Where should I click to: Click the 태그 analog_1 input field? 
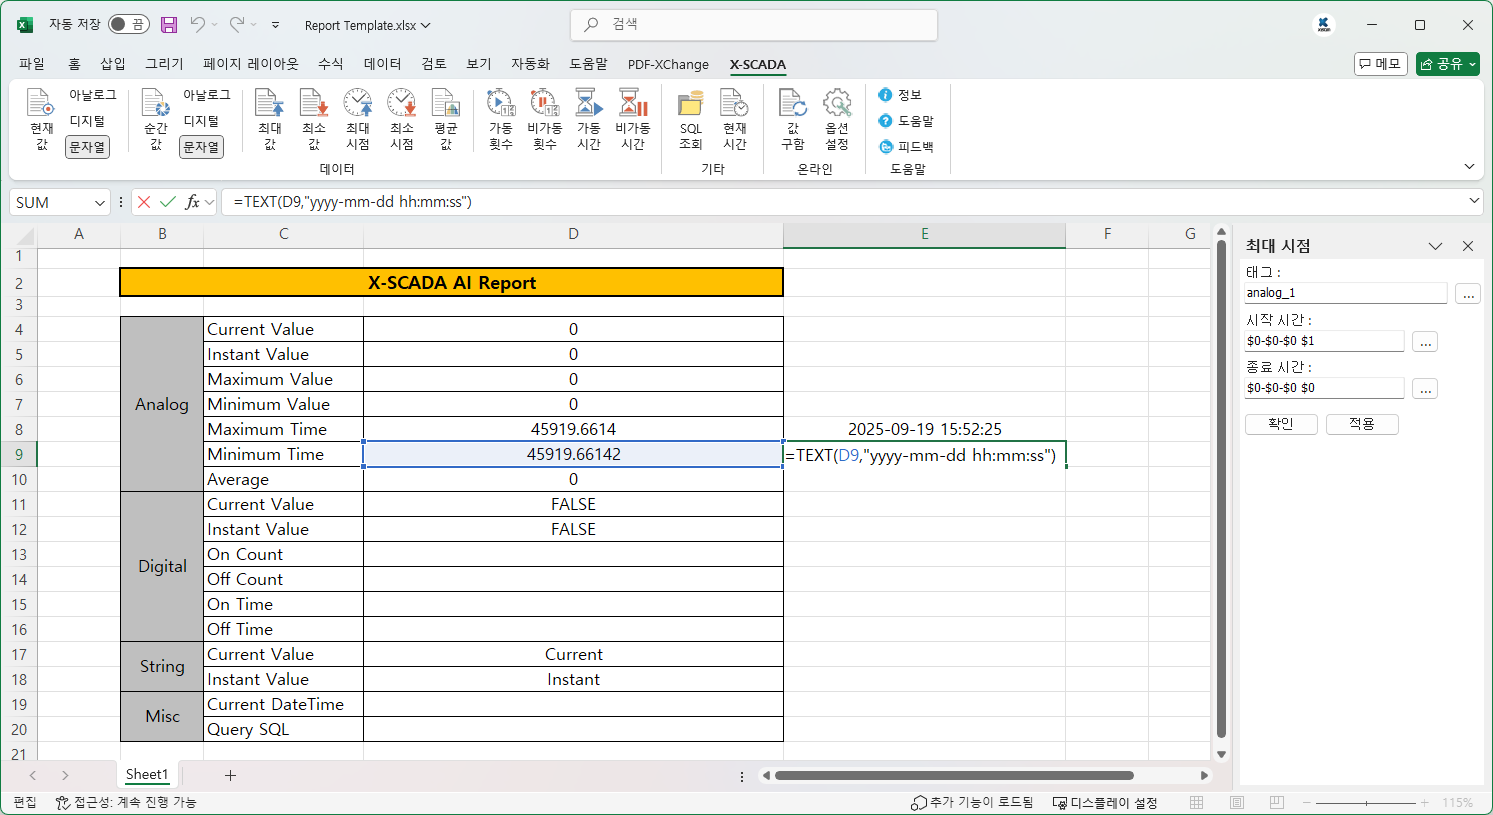[1345, 293]
